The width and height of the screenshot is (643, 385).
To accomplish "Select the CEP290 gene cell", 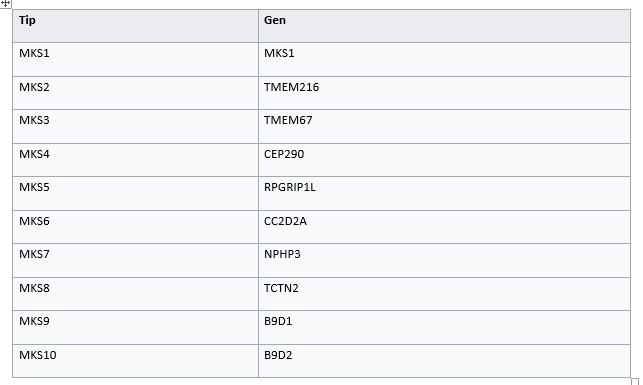I will coord(444,160).
